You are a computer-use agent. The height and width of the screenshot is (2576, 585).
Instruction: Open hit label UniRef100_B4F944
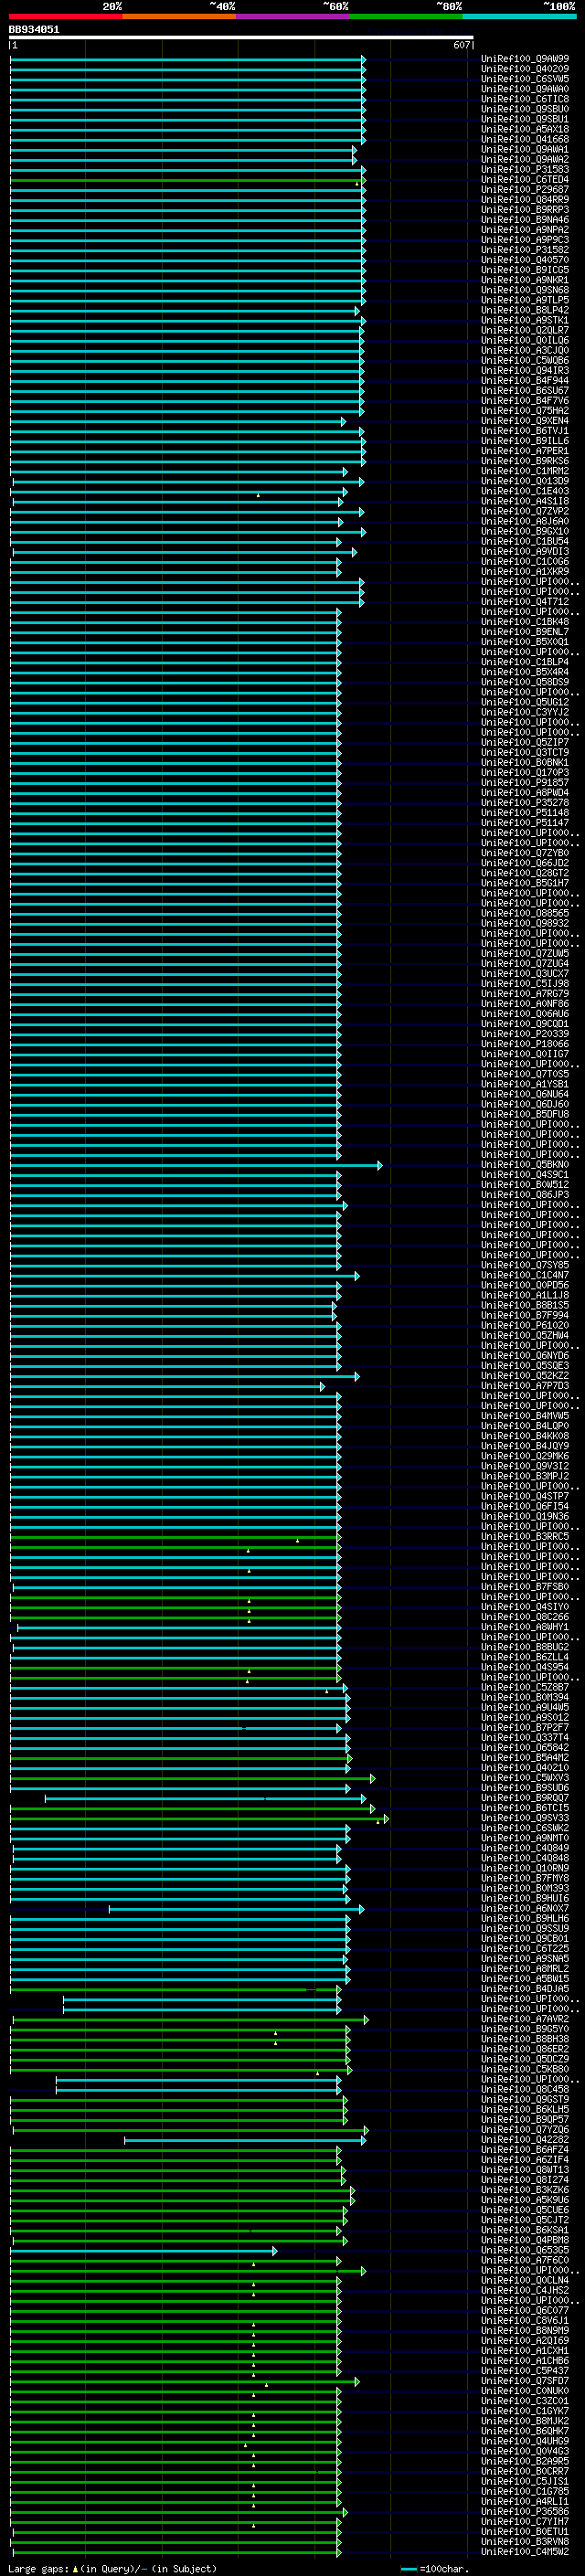pyautogui.click(x=525, y=380)
